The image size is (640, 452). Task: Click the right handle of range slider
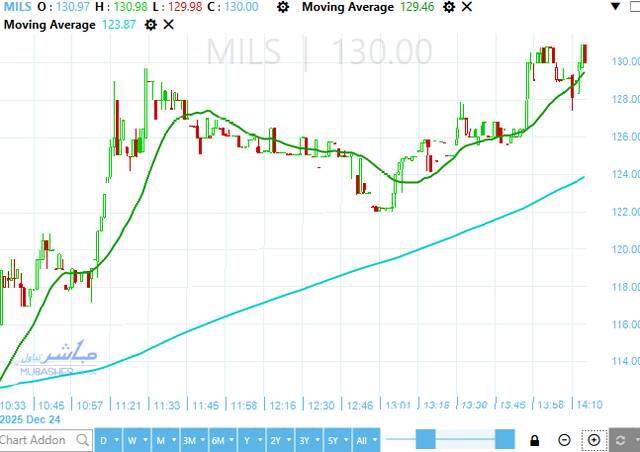coord(505,439)
